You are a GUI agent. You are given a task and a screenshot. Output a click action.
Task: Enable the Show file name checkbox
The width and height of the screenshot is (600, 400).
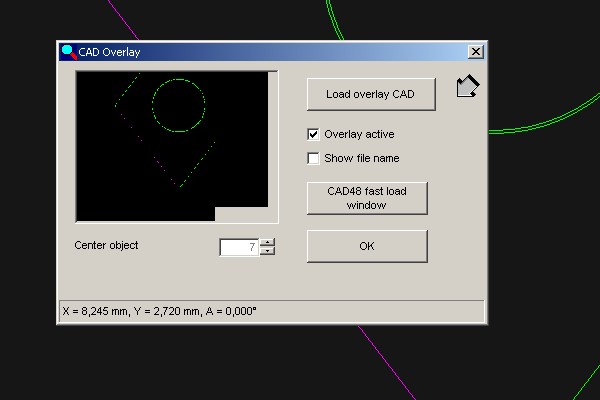point(314,158)
